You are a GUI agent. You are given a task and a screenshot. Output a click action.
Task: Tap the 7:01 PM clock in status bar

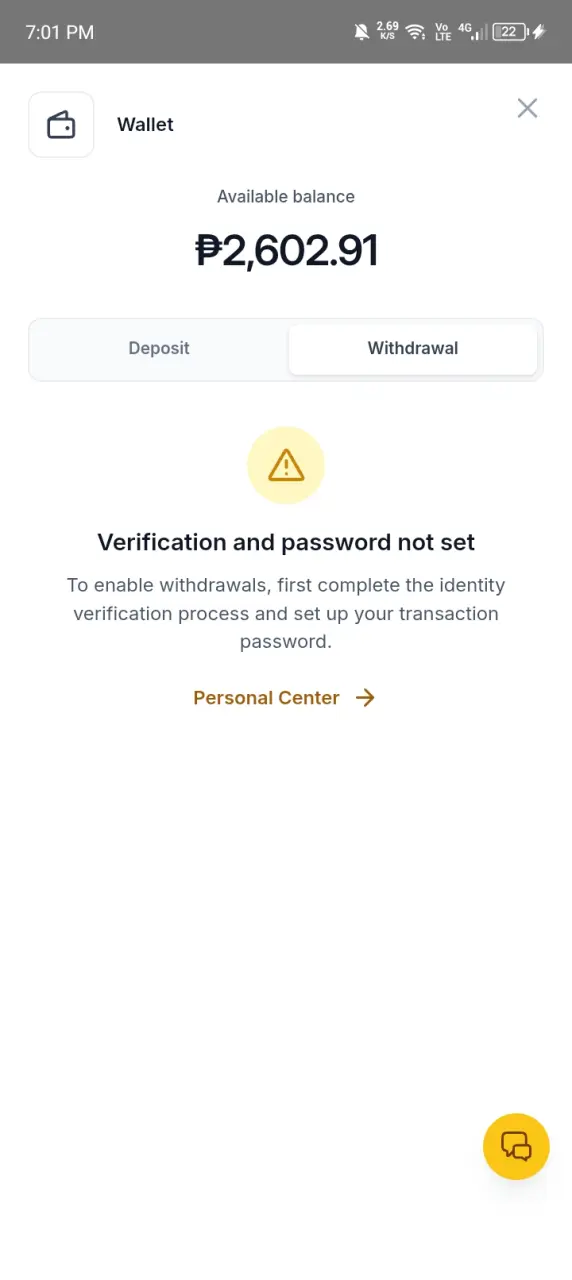coord(60,32)
